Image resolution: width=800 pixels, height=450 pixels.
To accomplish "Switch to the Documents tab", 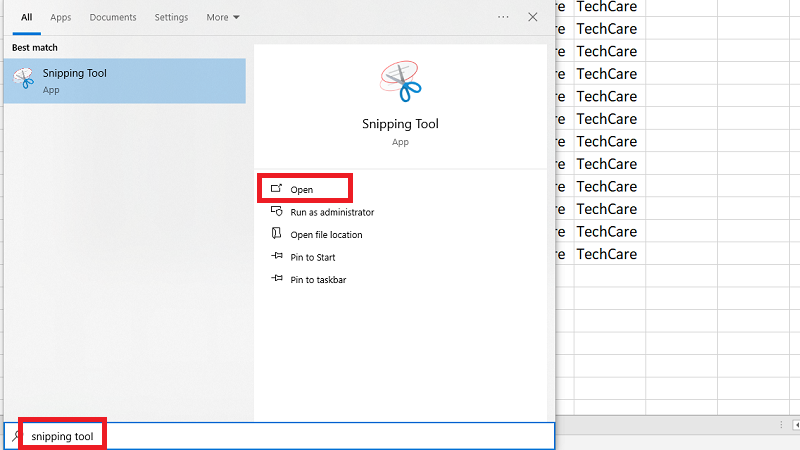I will 113,18.
